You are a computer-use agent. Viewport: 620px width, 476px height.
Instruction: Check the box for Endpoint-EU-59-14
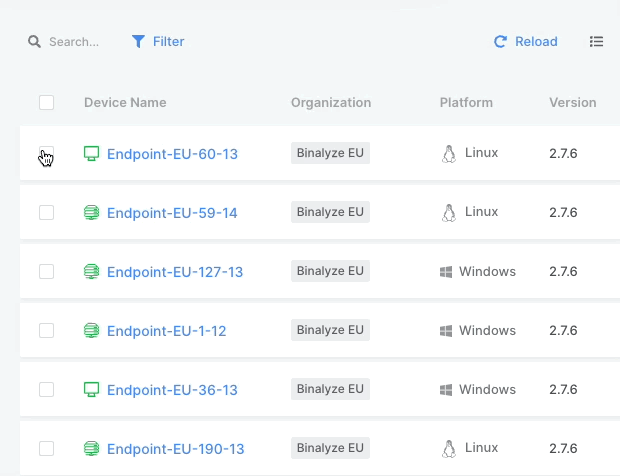click(46, 213)
